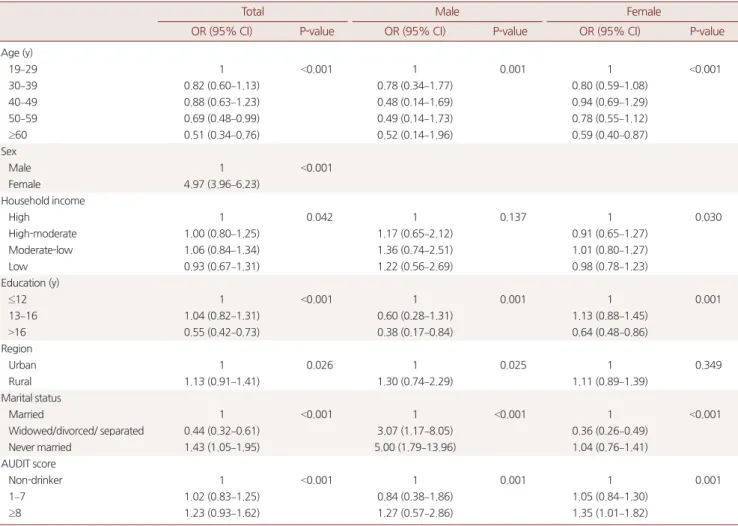Image resolution: width=738 pixels, height=526 pixels.
Task: Click 'Widowed/divorced/ separated' row label
Action: click(x=76, y=431)
